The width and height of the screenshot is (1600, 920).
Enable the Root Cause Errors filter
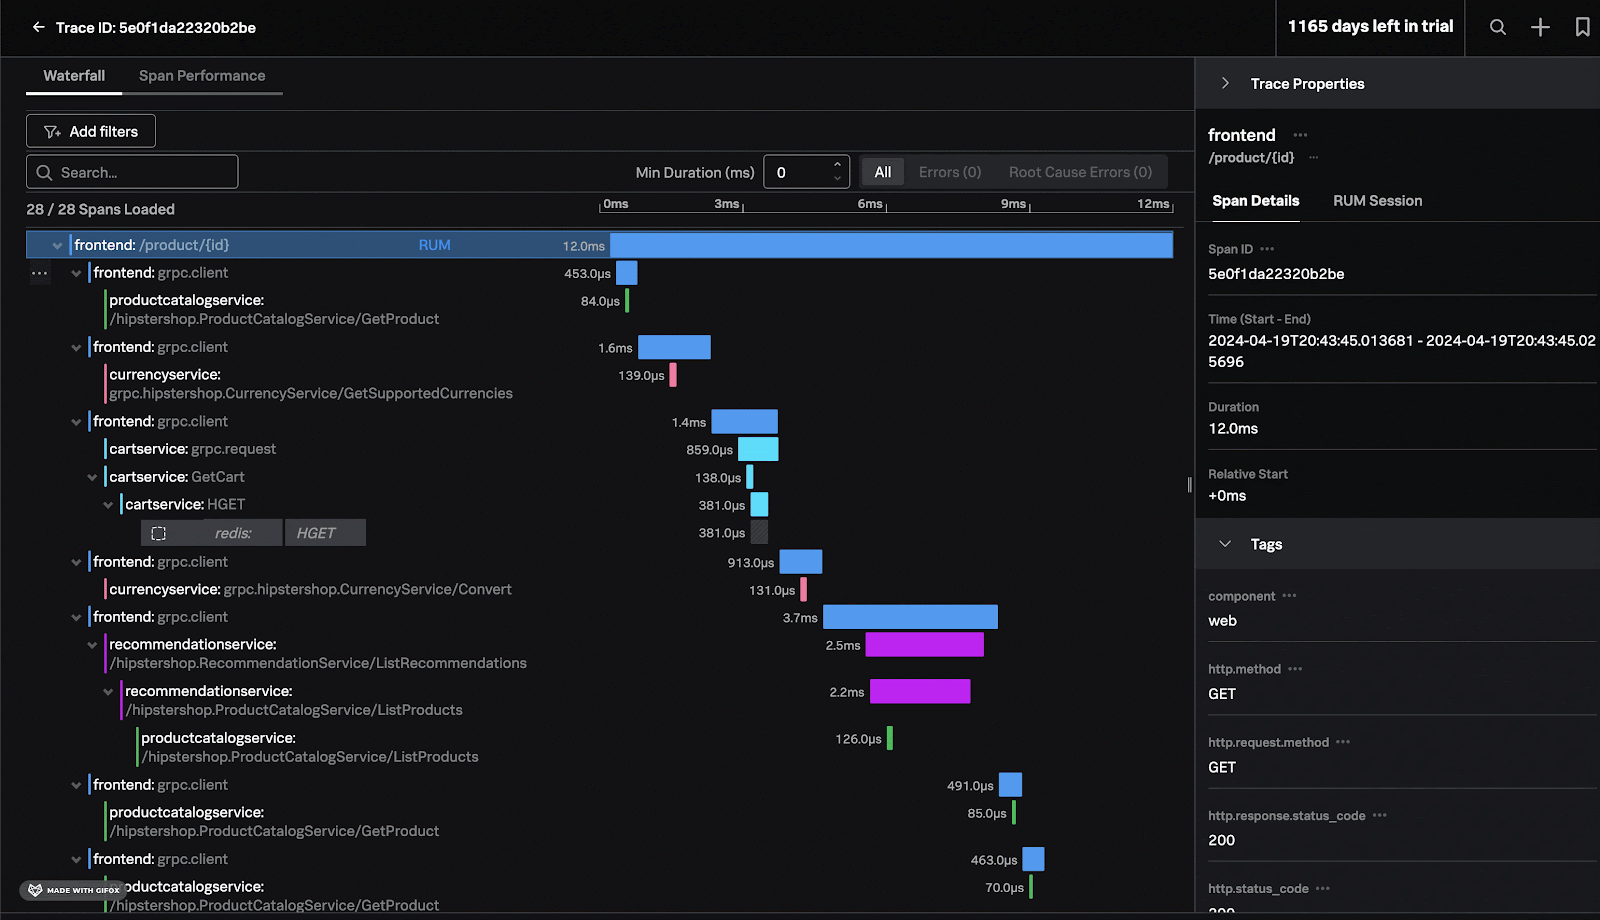point(1080,171)
